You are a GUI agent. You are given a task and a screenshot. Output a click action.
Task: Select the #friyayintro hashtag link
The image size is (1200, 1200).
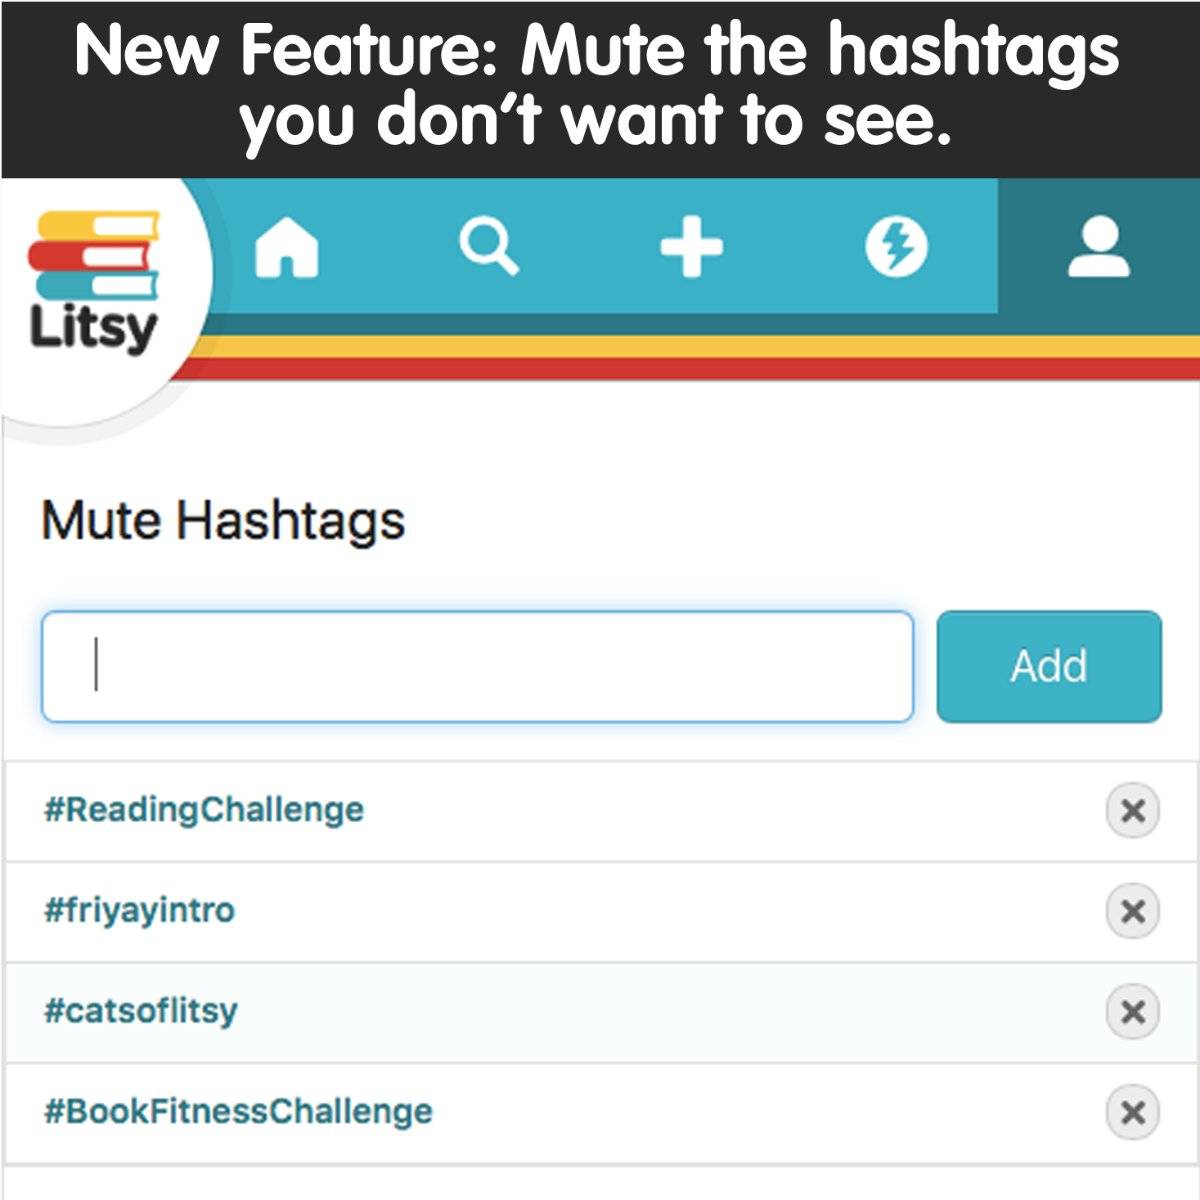139,910
